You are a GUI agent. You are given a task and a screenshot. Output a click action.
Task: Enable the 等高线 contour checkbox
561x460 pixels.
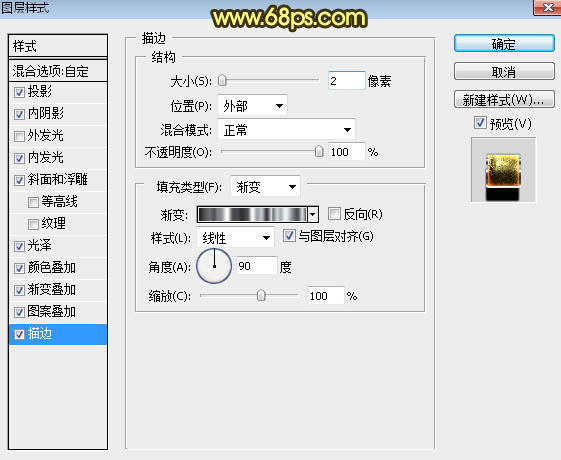33,202
